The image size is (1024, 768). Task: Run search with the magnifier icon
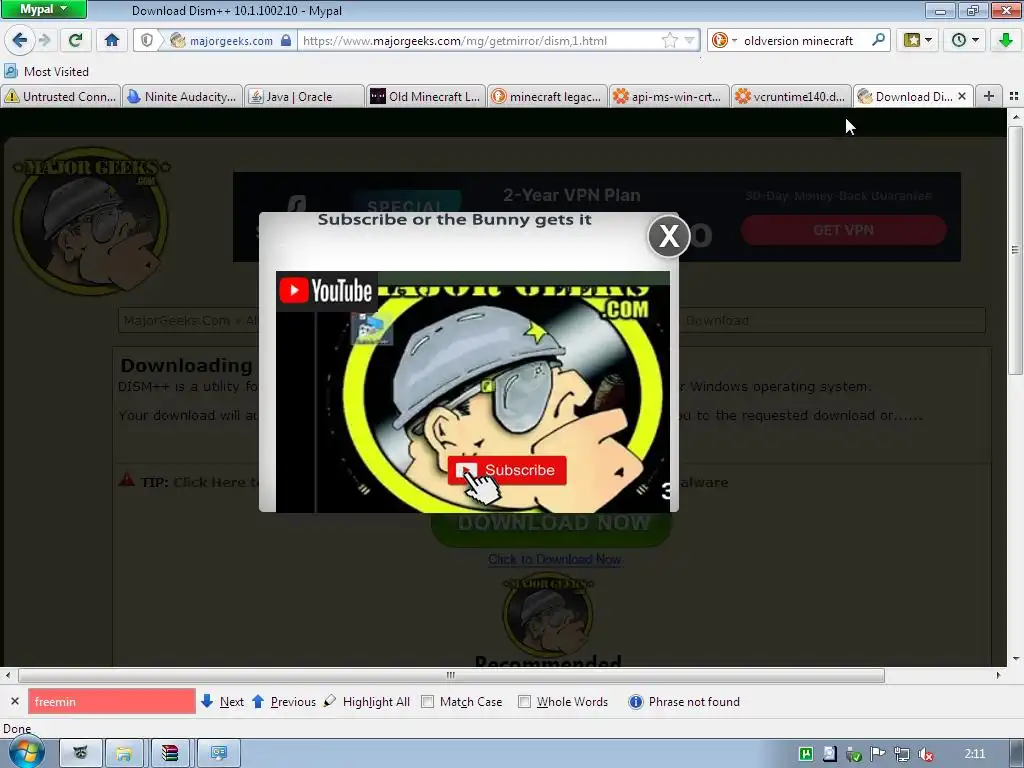coord(878,40)
